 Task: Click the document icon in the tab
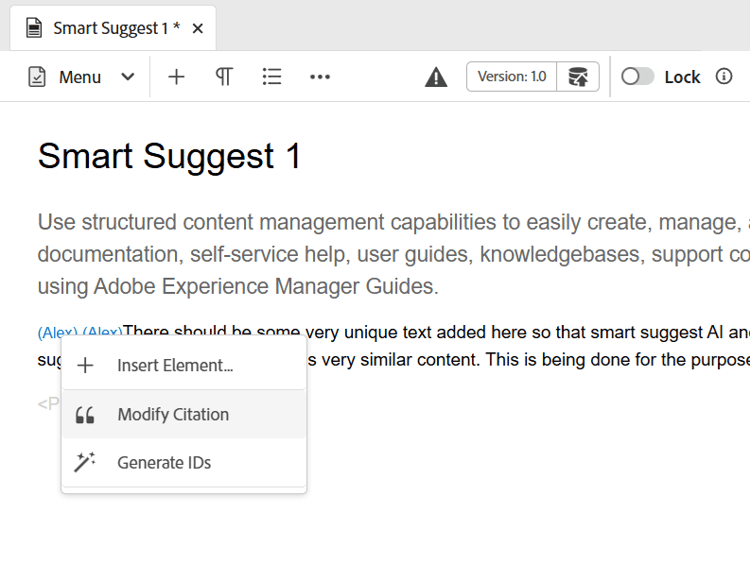pyautogui.click(x=34, y=28)
